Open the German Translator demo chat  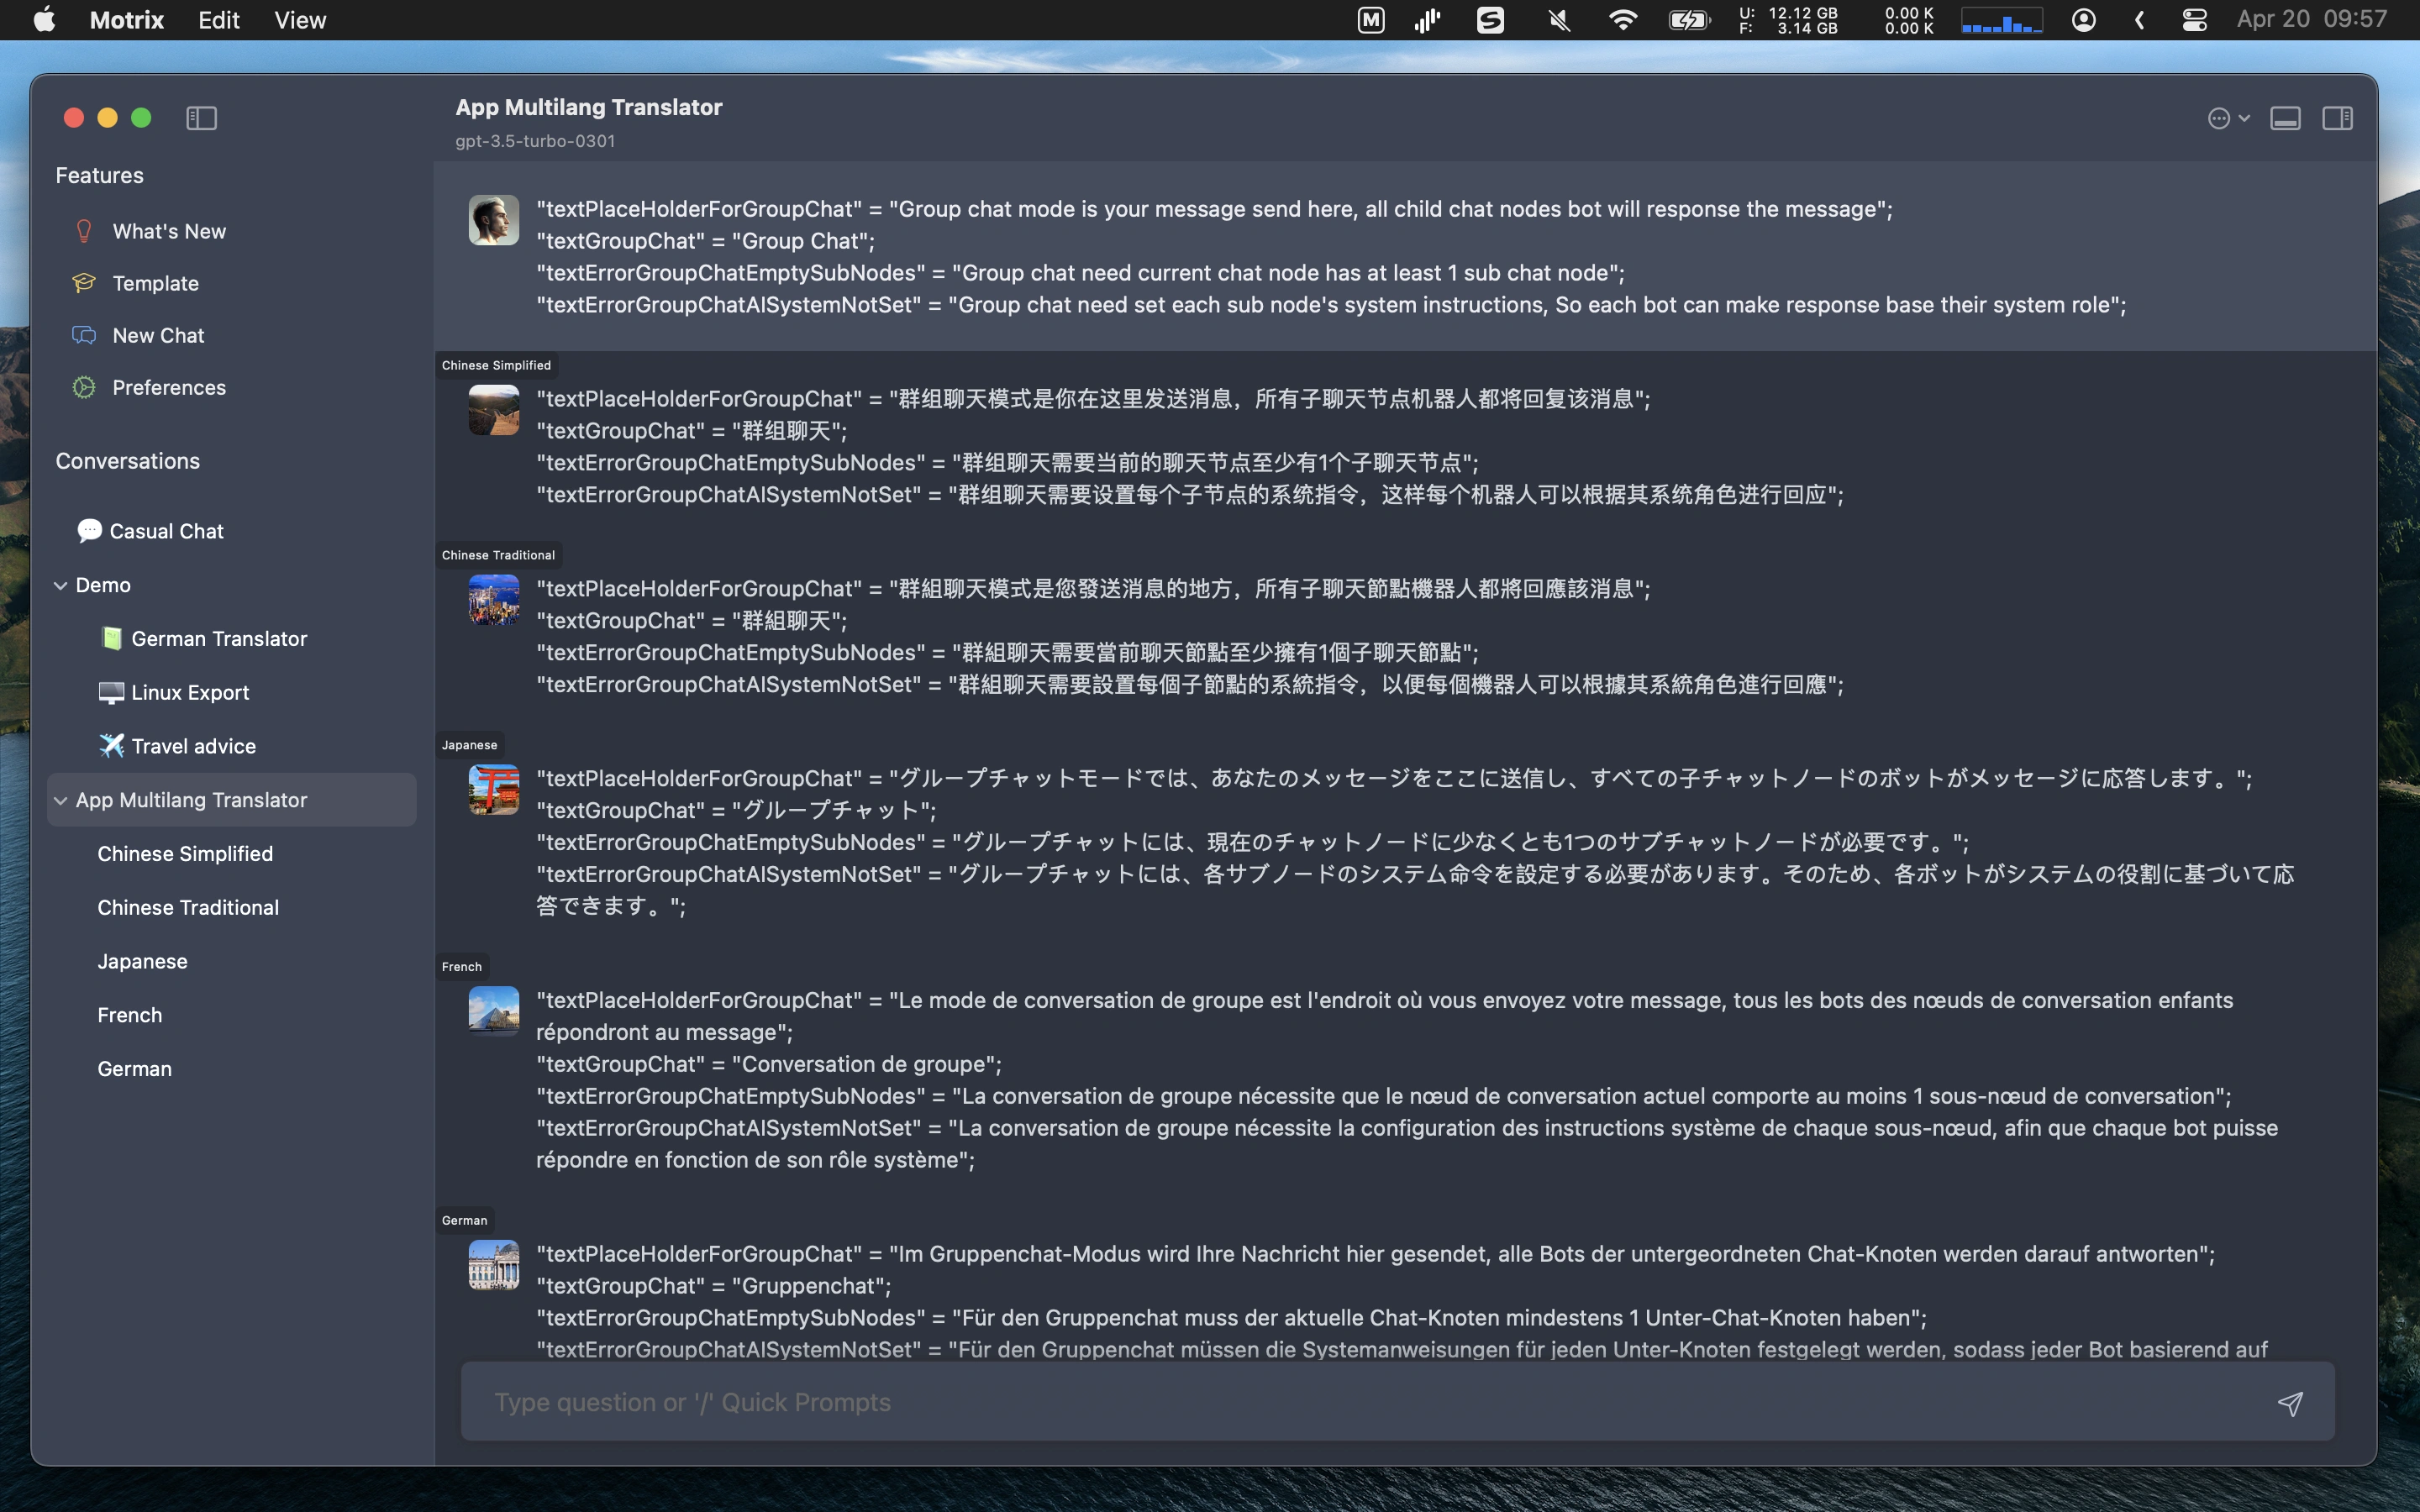point(218,638)
